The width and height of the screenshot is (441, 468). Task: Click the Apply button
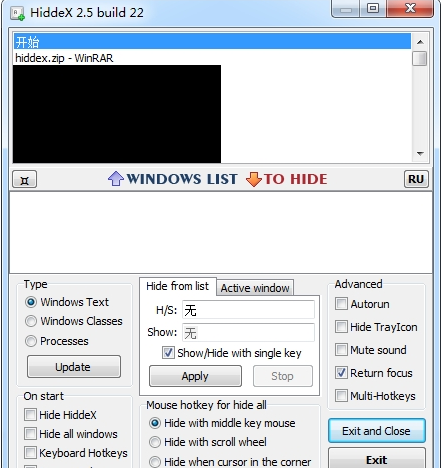click(x=195, y=376)
